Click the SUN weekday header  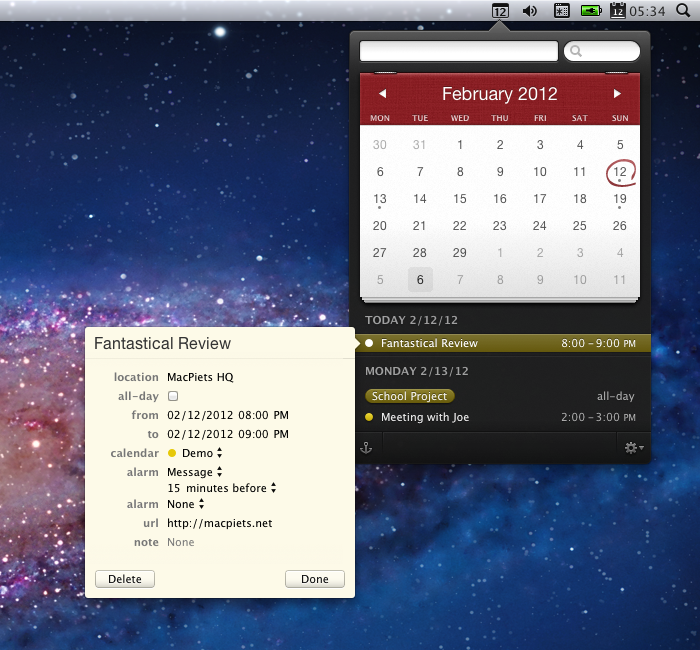tap(620, 118)
